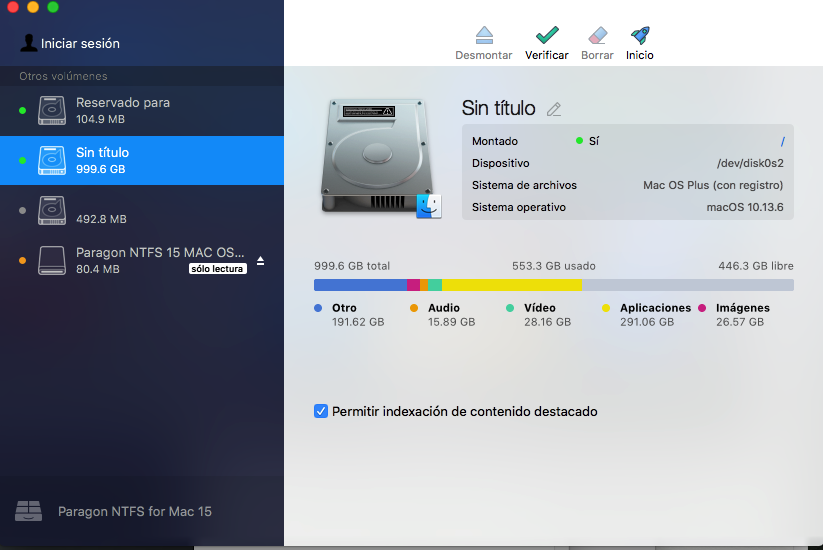Click the Imágenes legend pink dot
This screenshot has width=823, height=550.
tap(702, 308)
